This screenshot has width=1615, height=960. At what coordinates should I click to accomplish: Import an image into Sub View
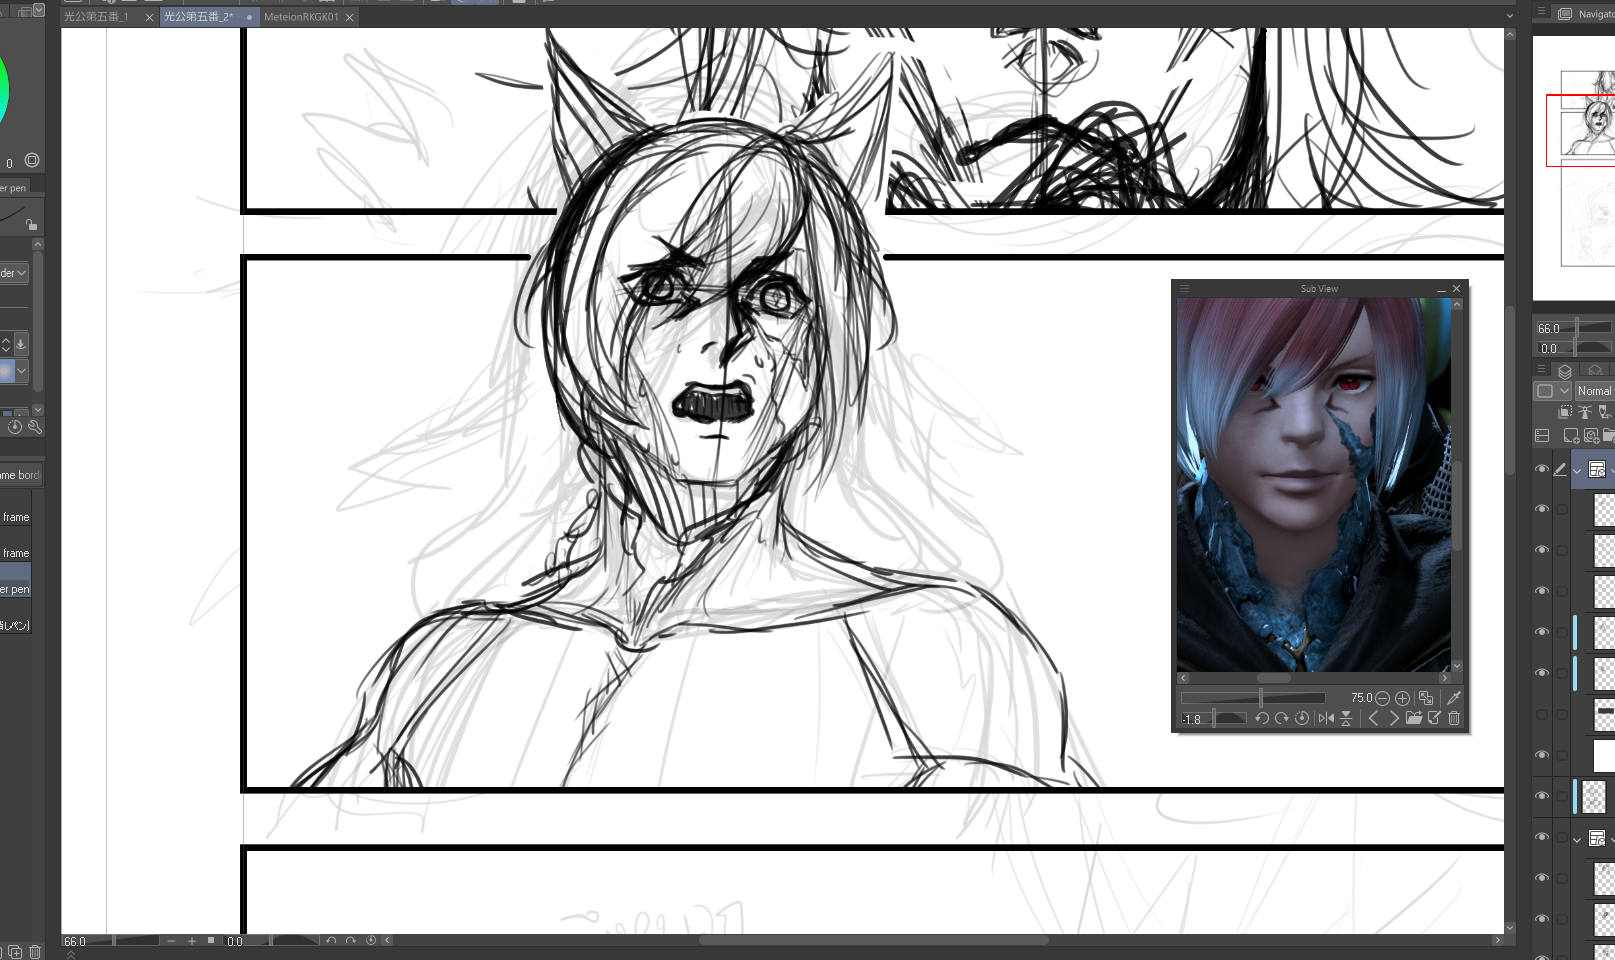tap(1413, 718)
